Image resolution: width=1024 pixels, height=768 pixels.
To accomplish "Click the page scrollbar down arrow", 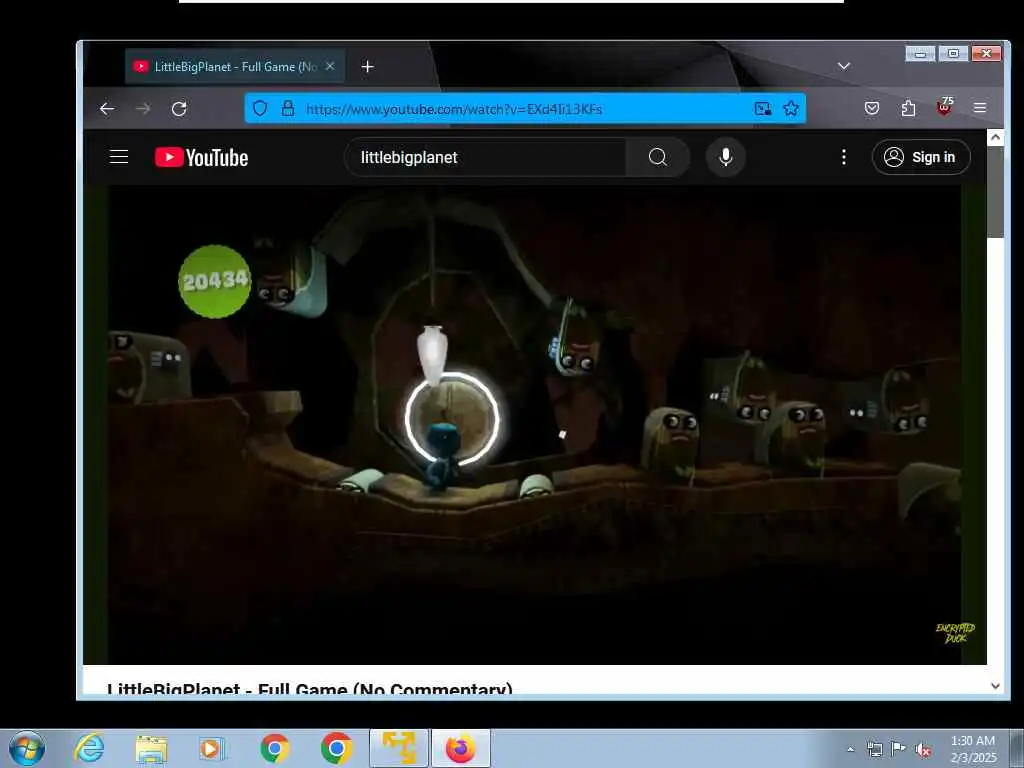I will coord(995,686).
